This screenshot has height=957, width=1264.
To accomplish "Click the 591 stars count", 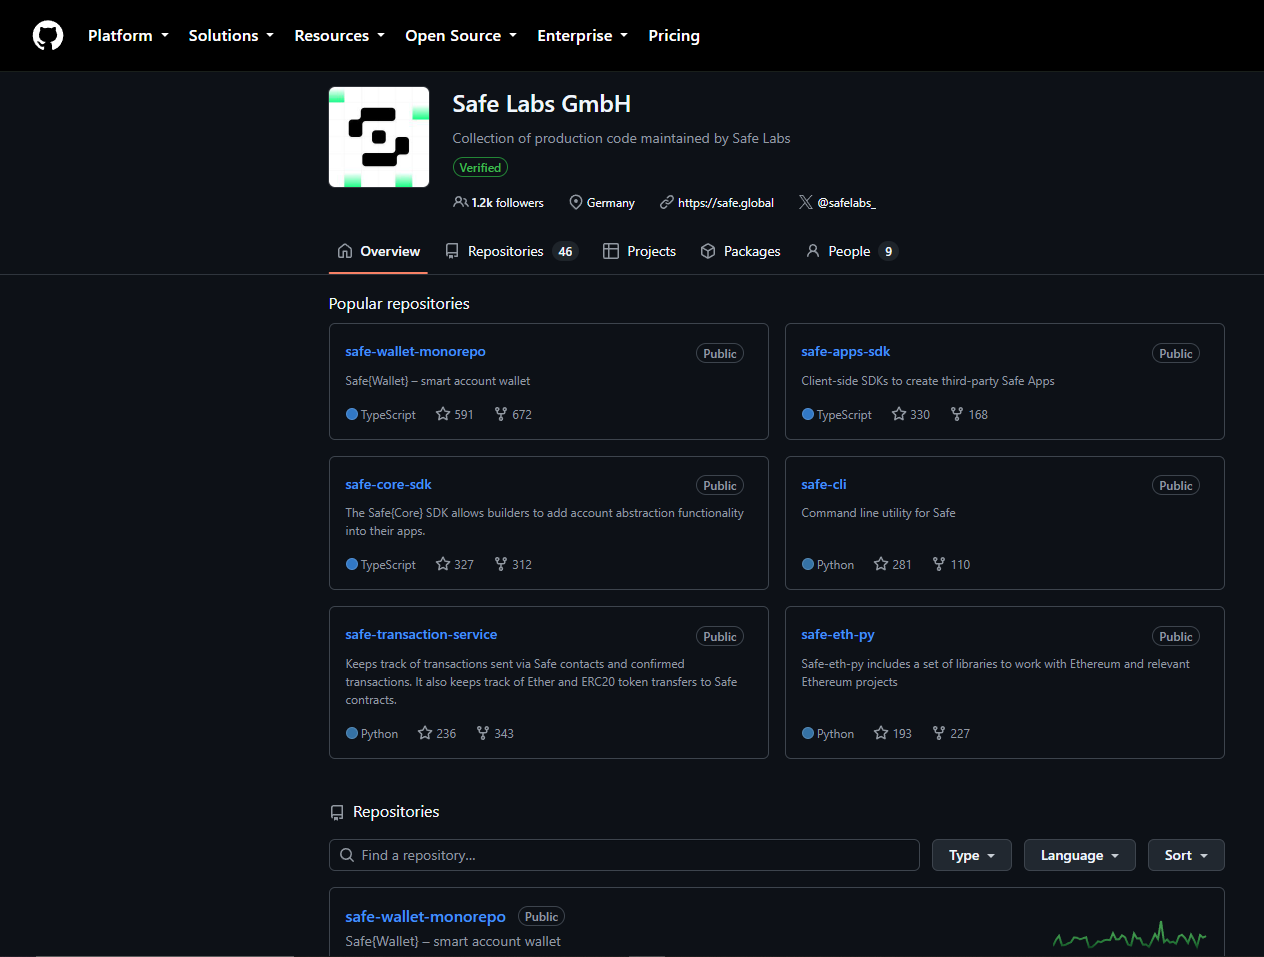I will (463, 414).
